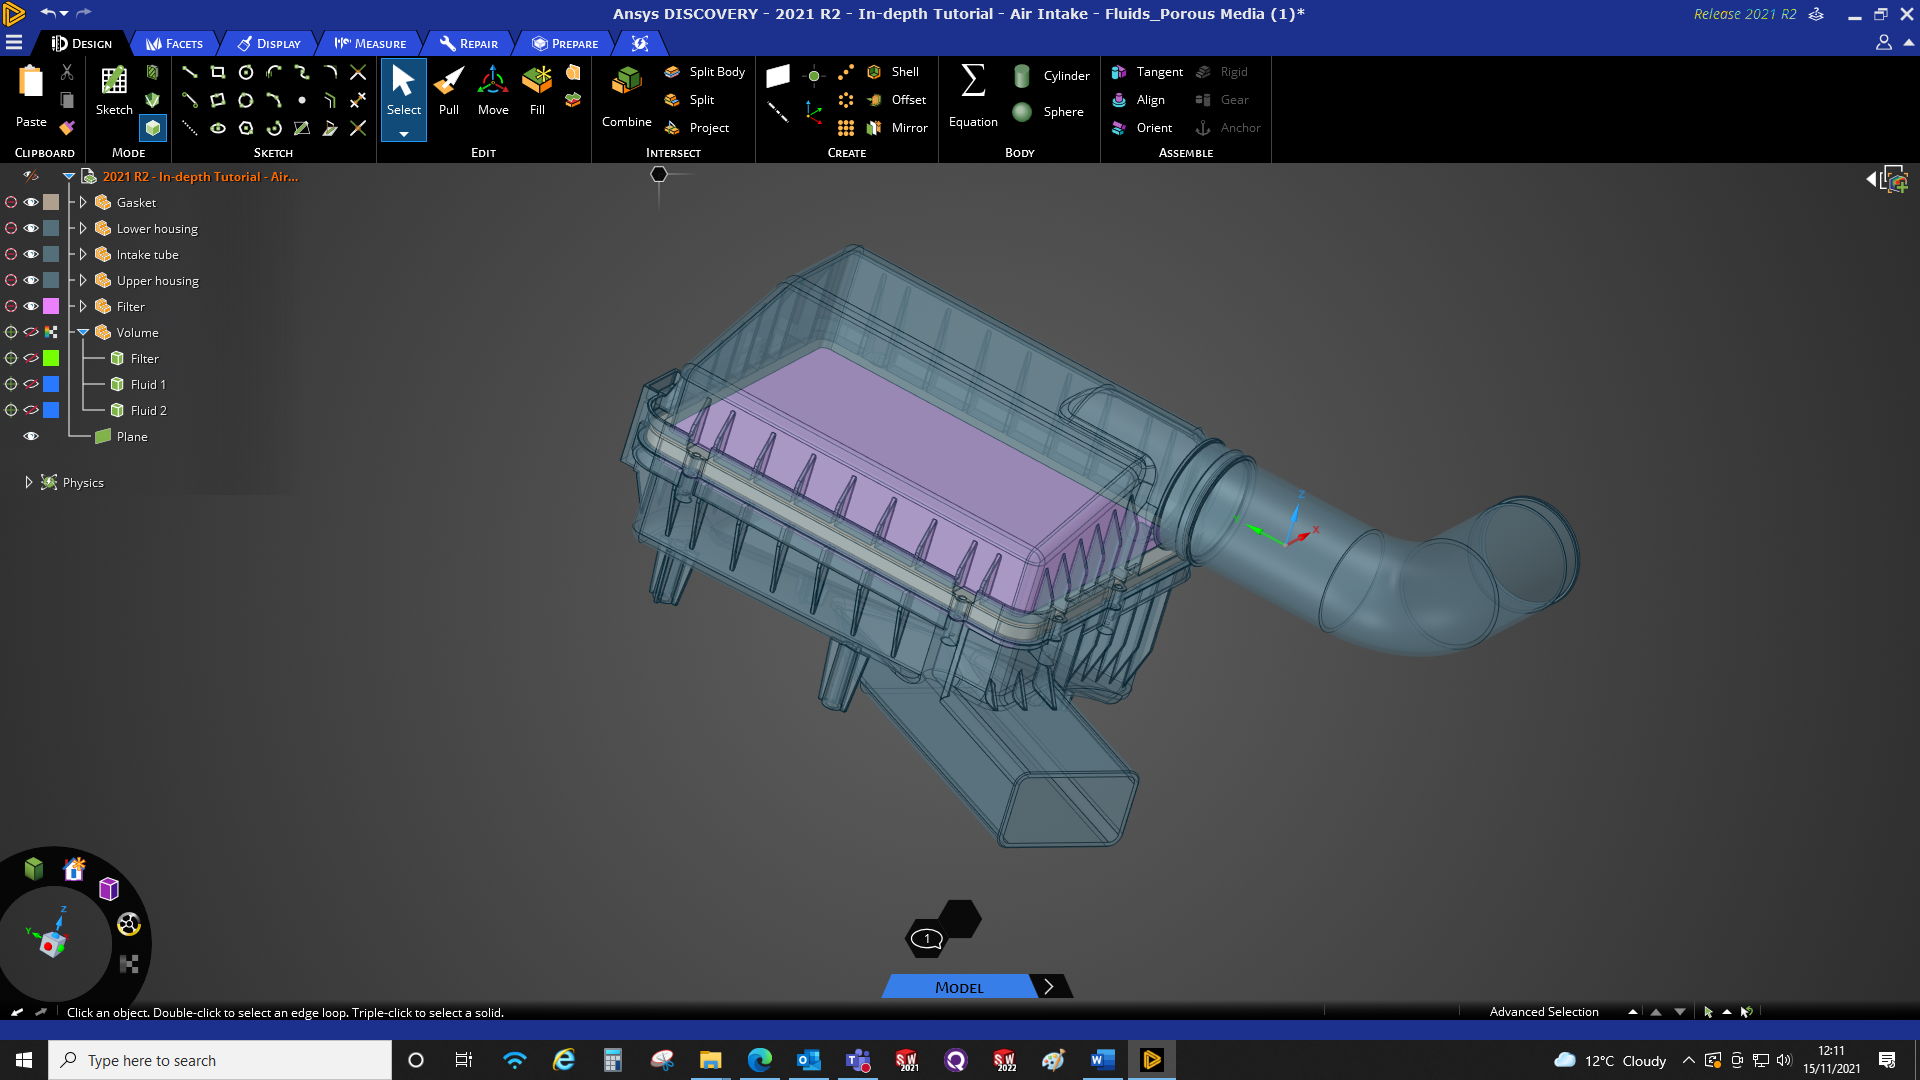1920x1080 pixels.
Task: Hide the Lower housing component
Action: pos(31,228)
